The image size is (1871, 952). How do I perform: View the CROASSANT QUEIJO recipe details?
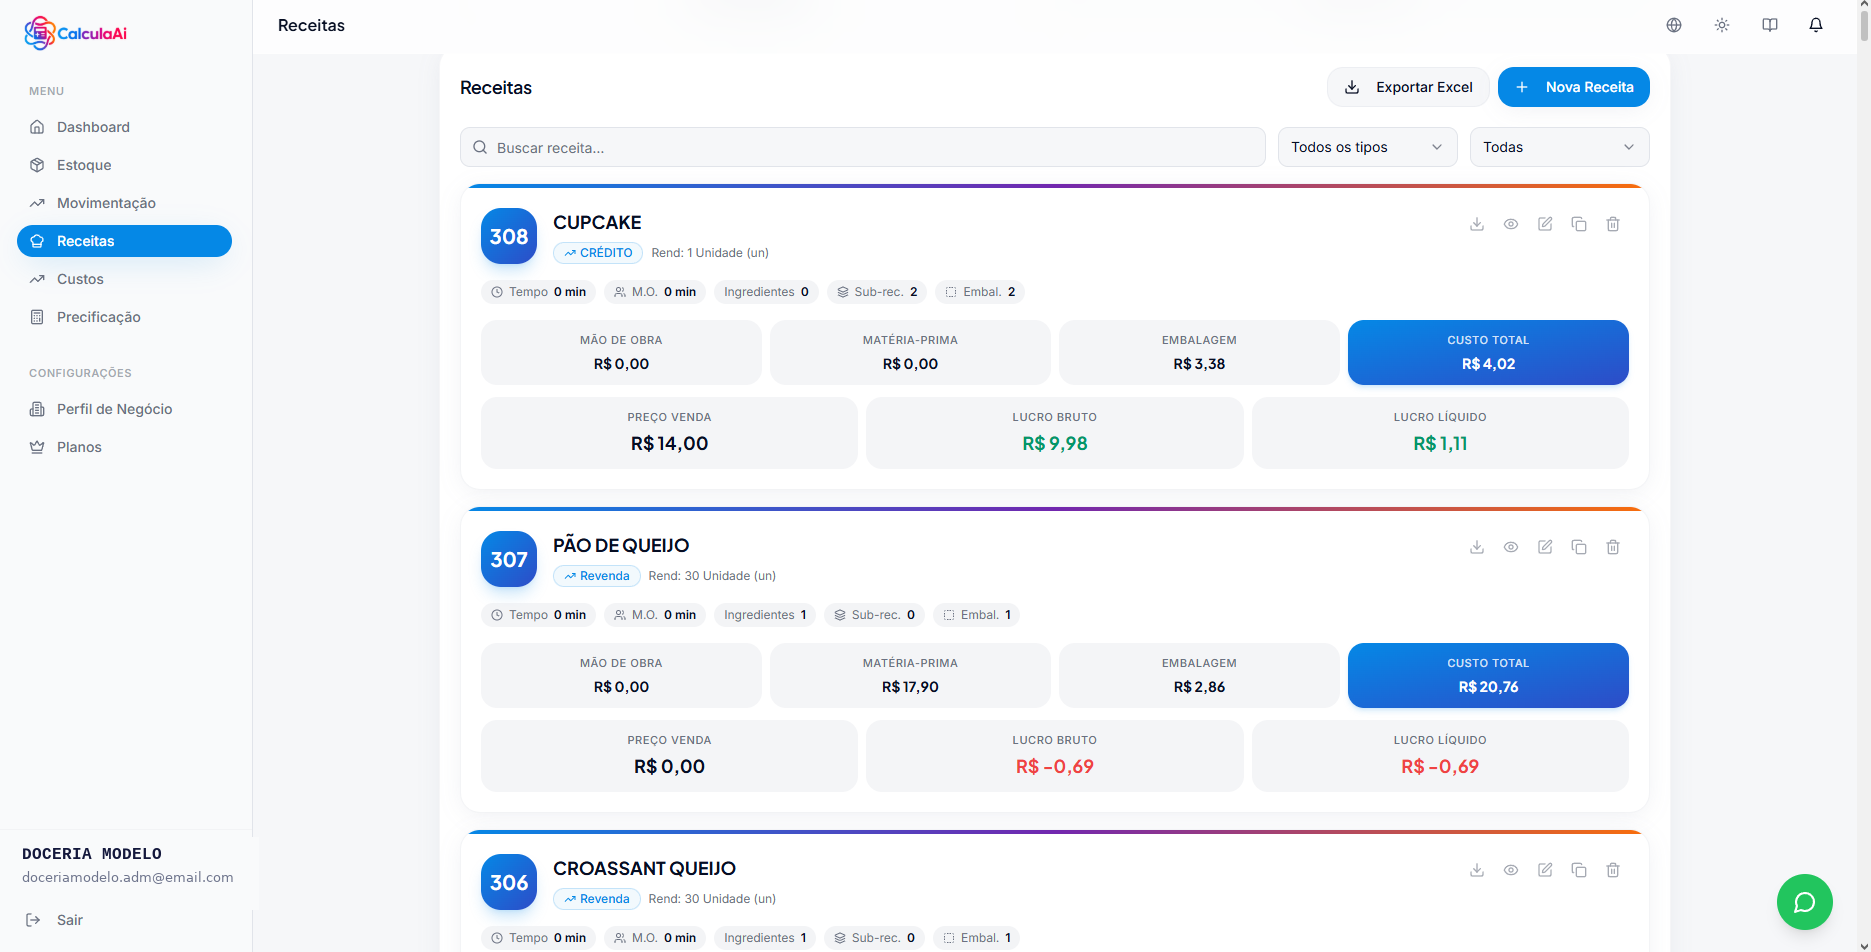pyautogui.click(x=1511, y=870)
